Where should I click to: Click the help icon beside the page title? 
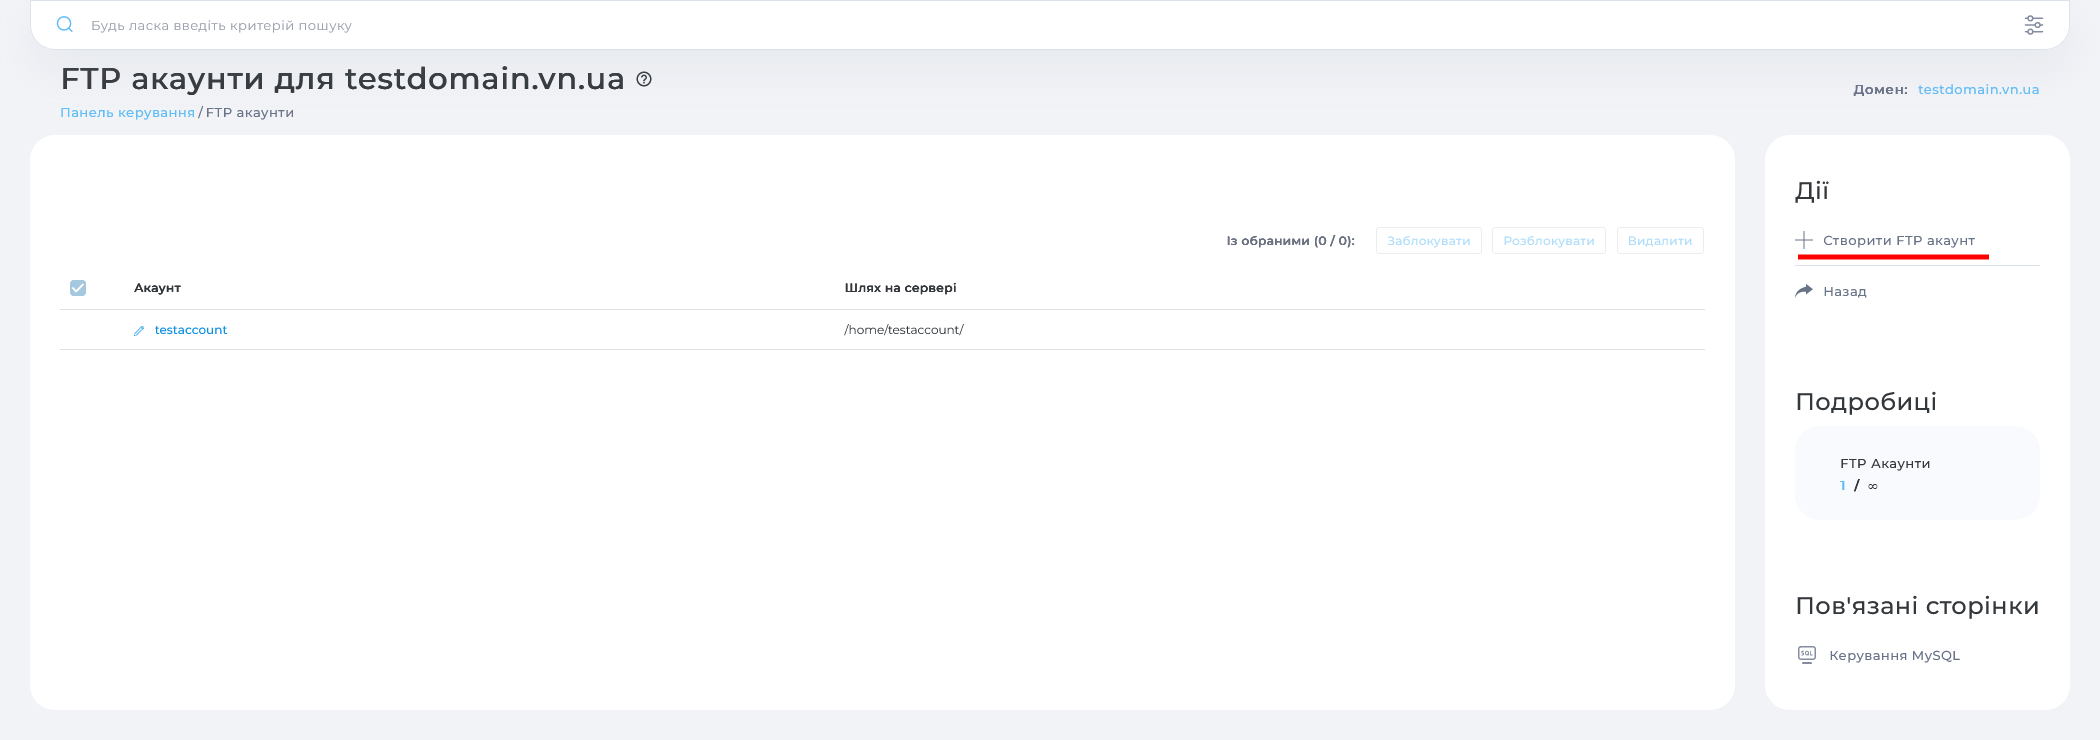[644, 80]
